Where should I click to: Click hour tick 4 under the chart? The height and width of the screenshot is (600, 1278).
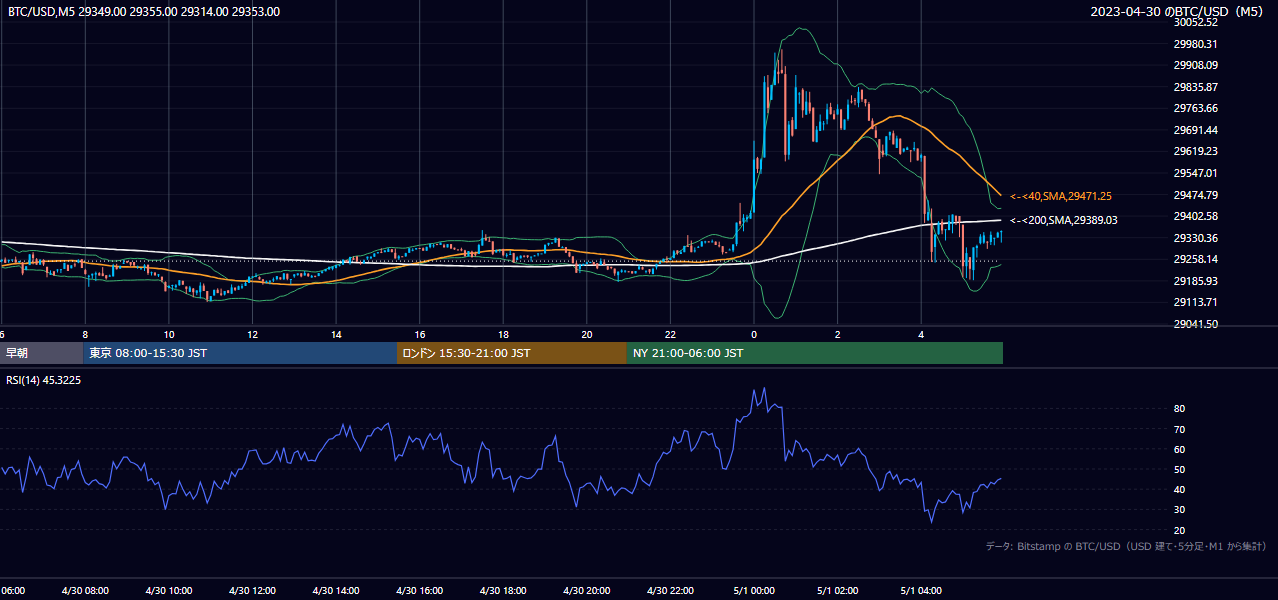[x=920, y=334]
